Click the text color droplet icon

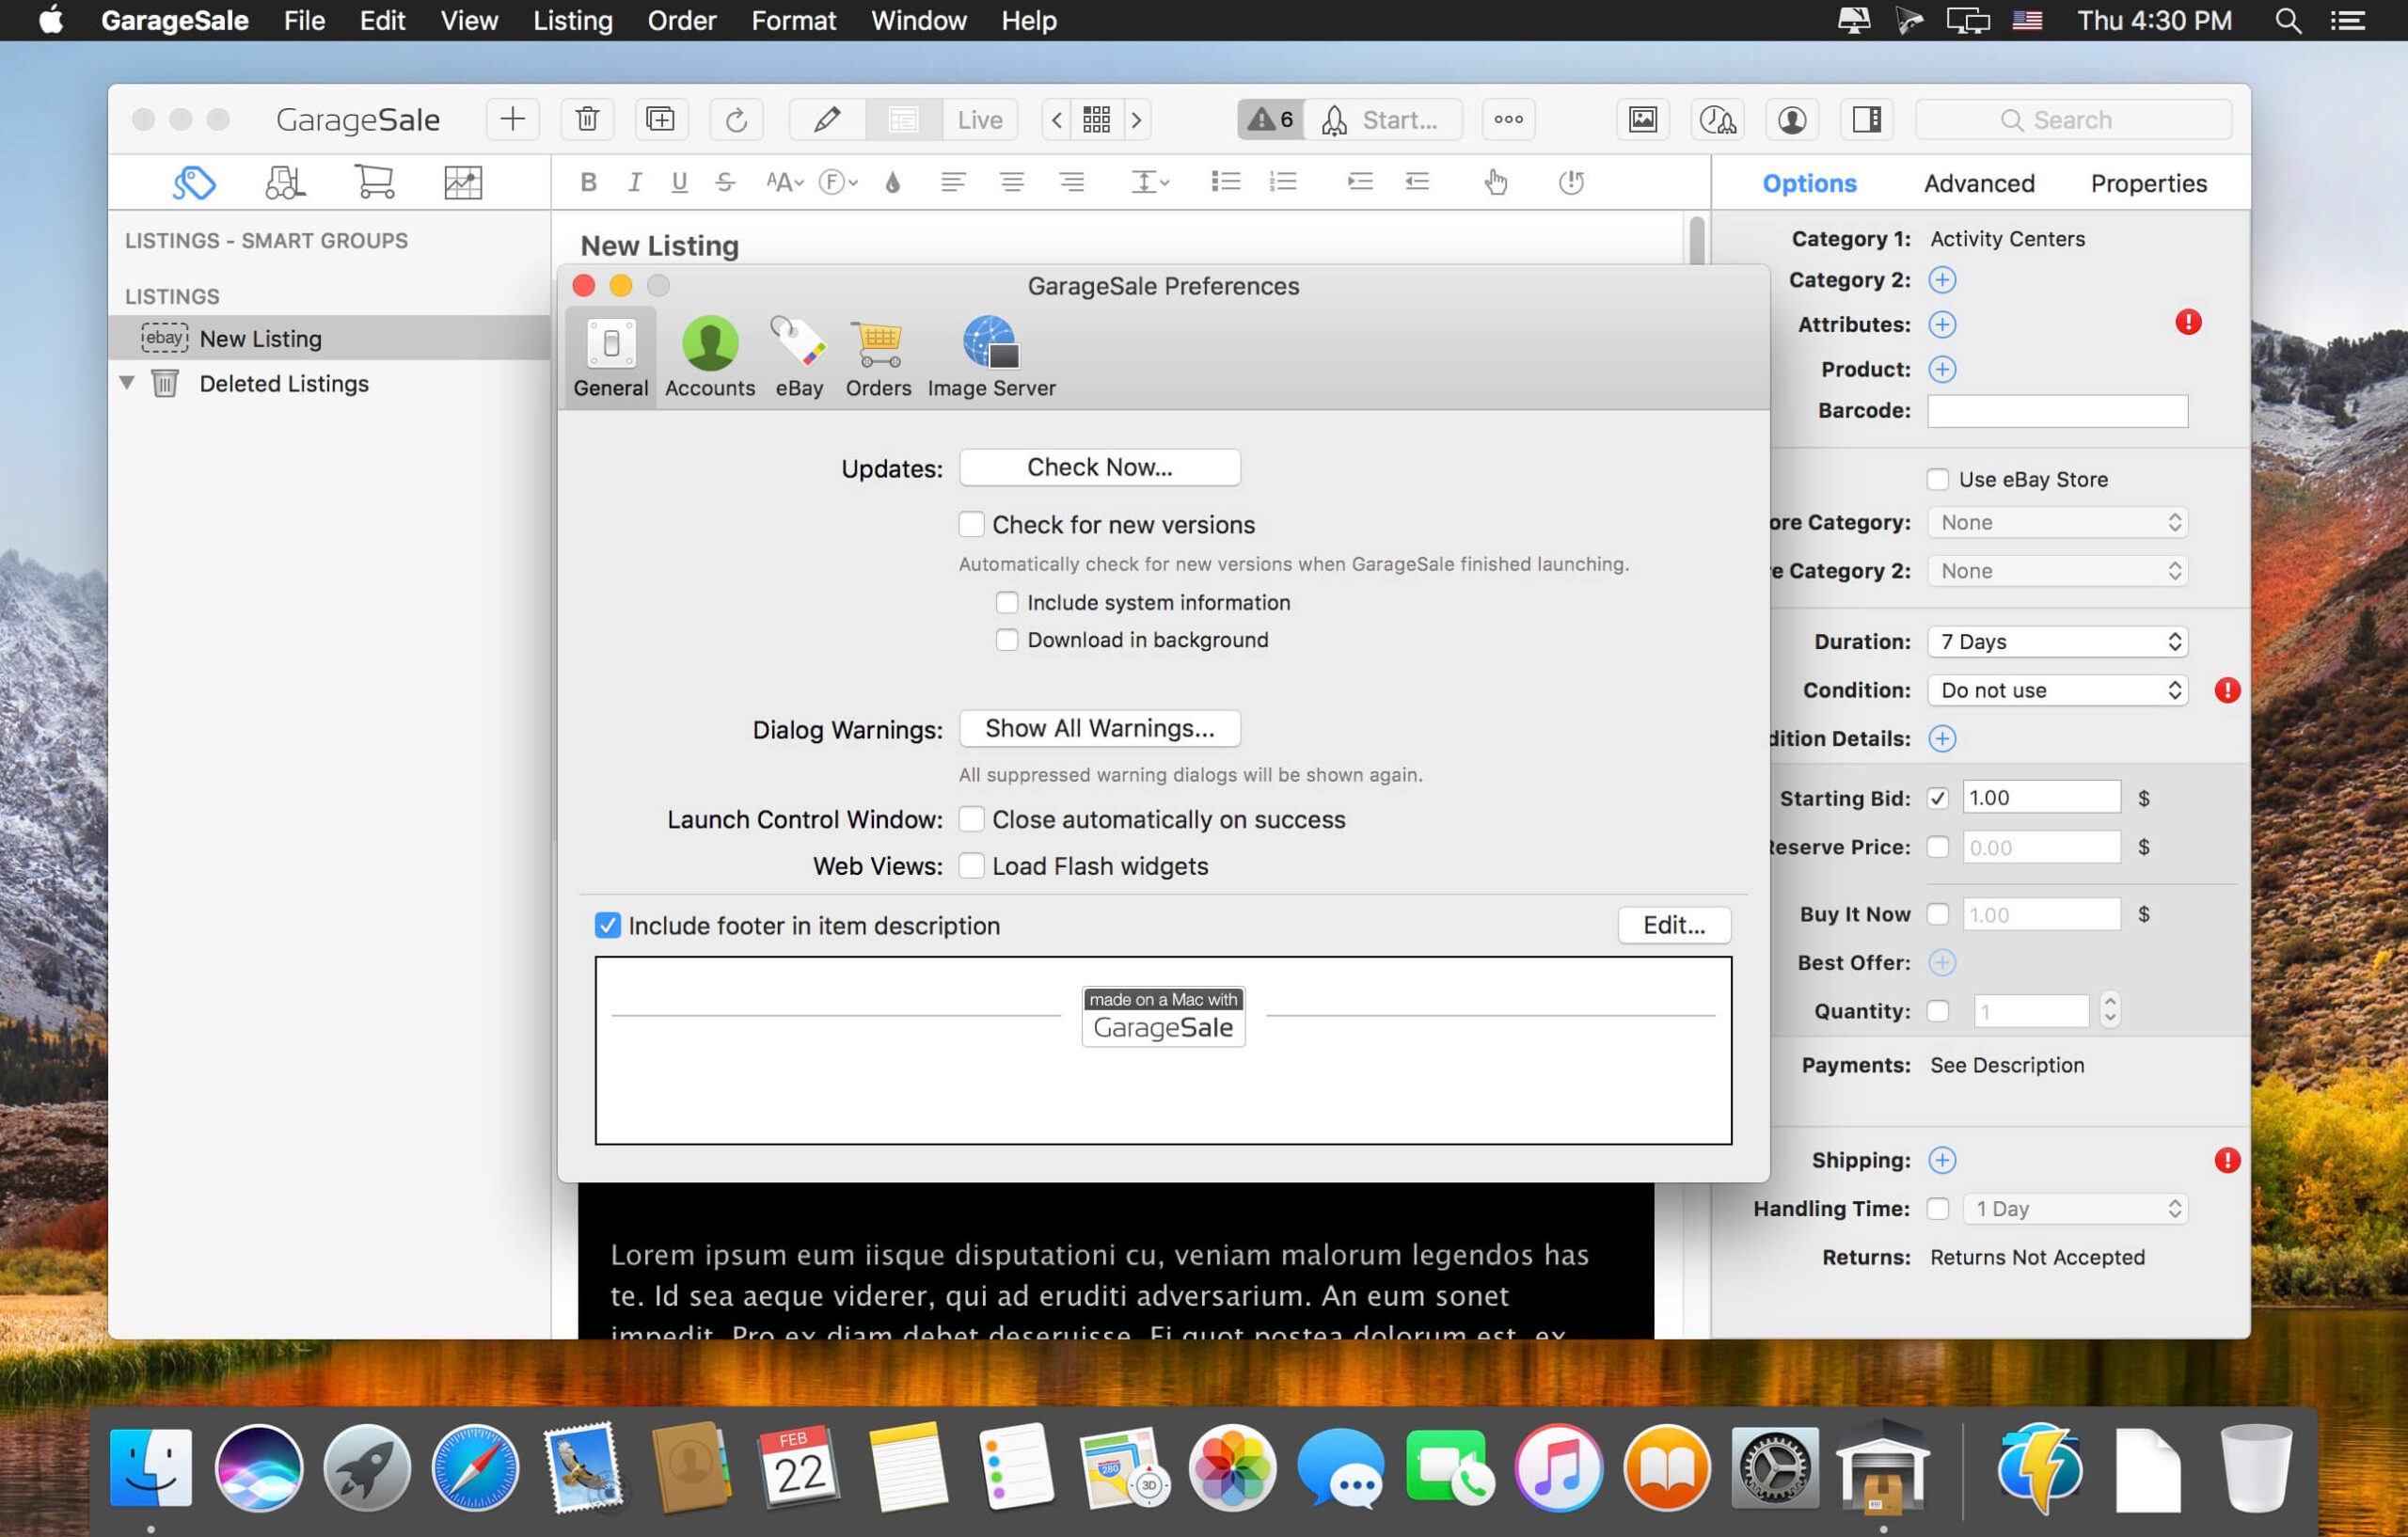coord(893,182)
